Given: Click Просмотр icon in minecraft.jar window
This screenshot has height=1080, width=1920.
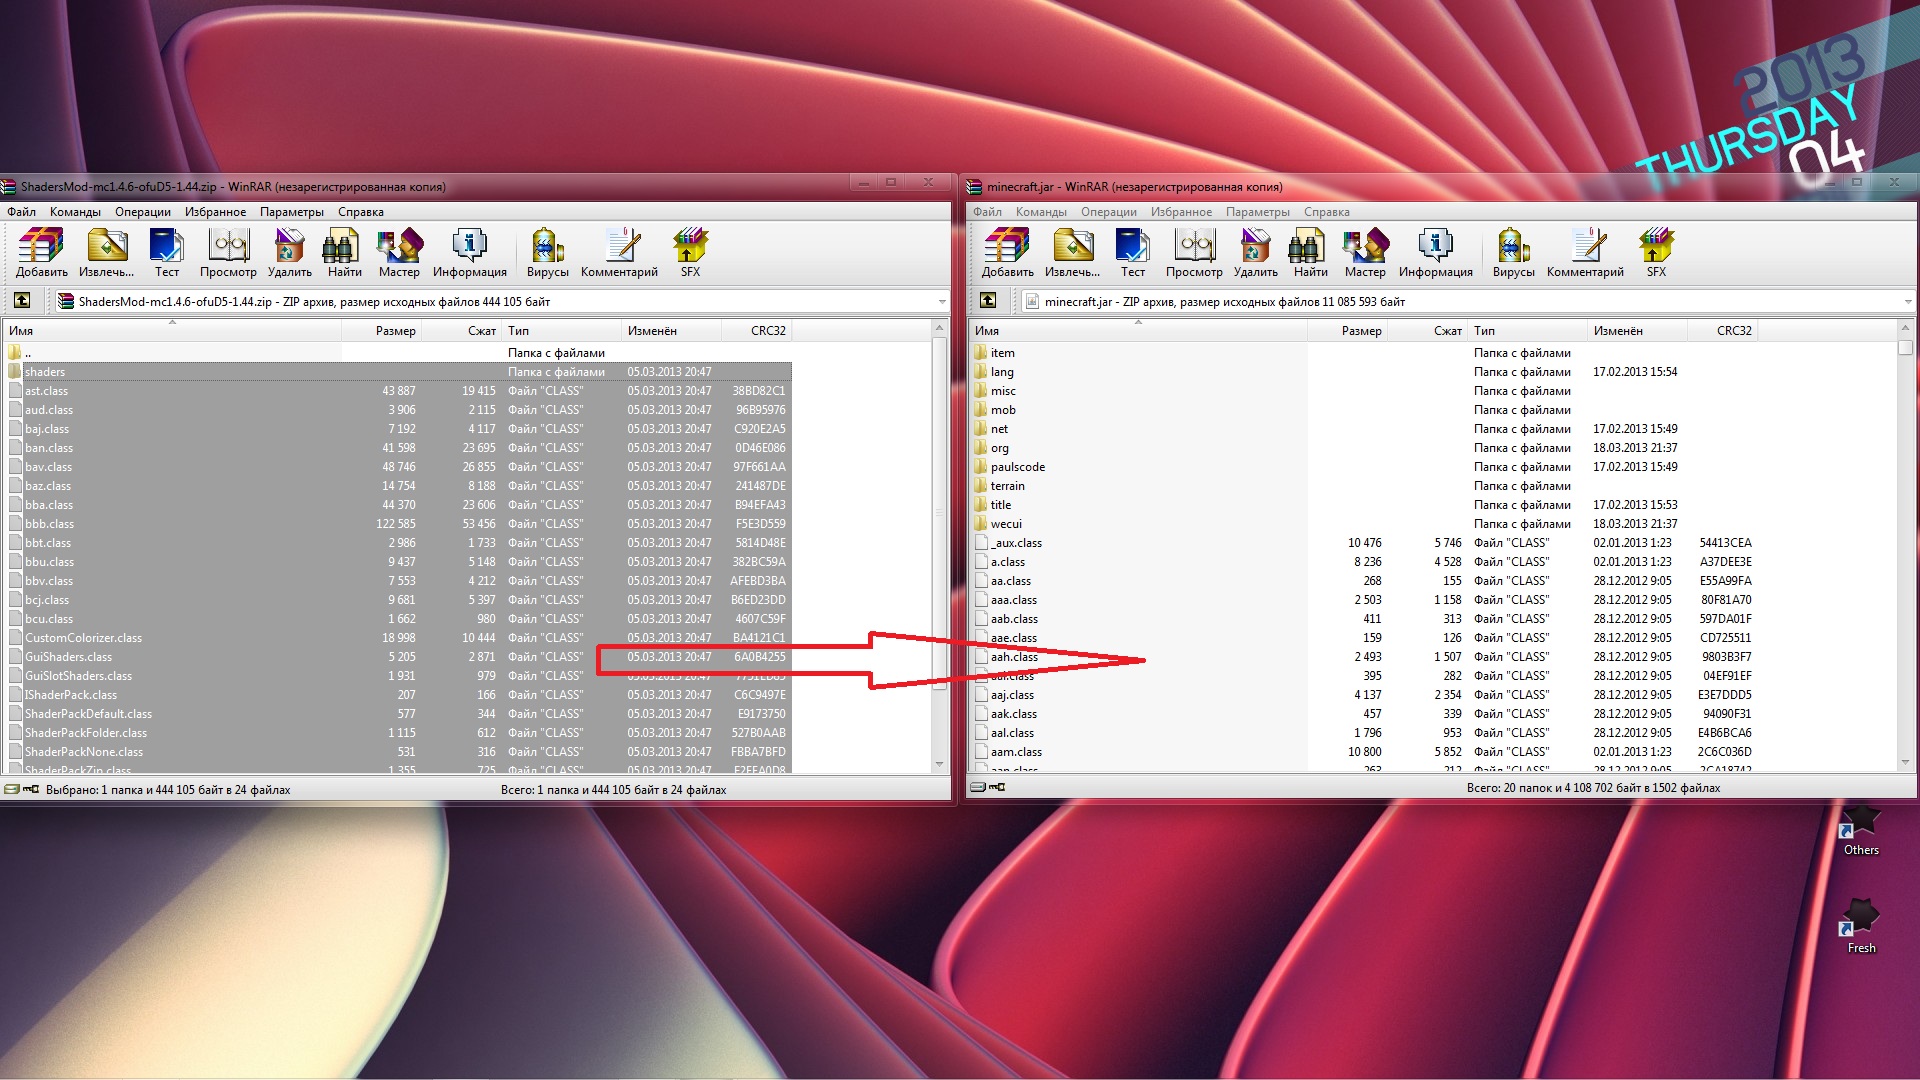Looking at the screenshot, I should [x=1194, y=252].
